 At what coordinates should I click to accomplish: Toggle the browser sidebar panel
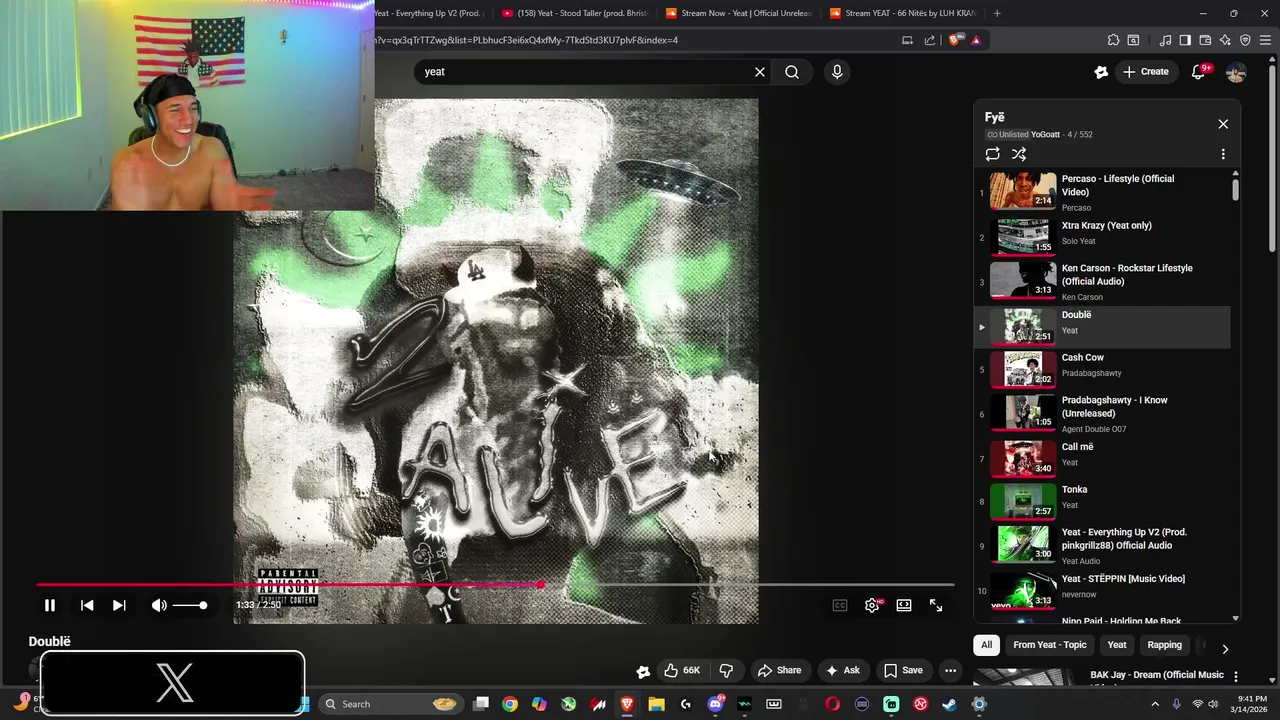(x=1185, y=40)
